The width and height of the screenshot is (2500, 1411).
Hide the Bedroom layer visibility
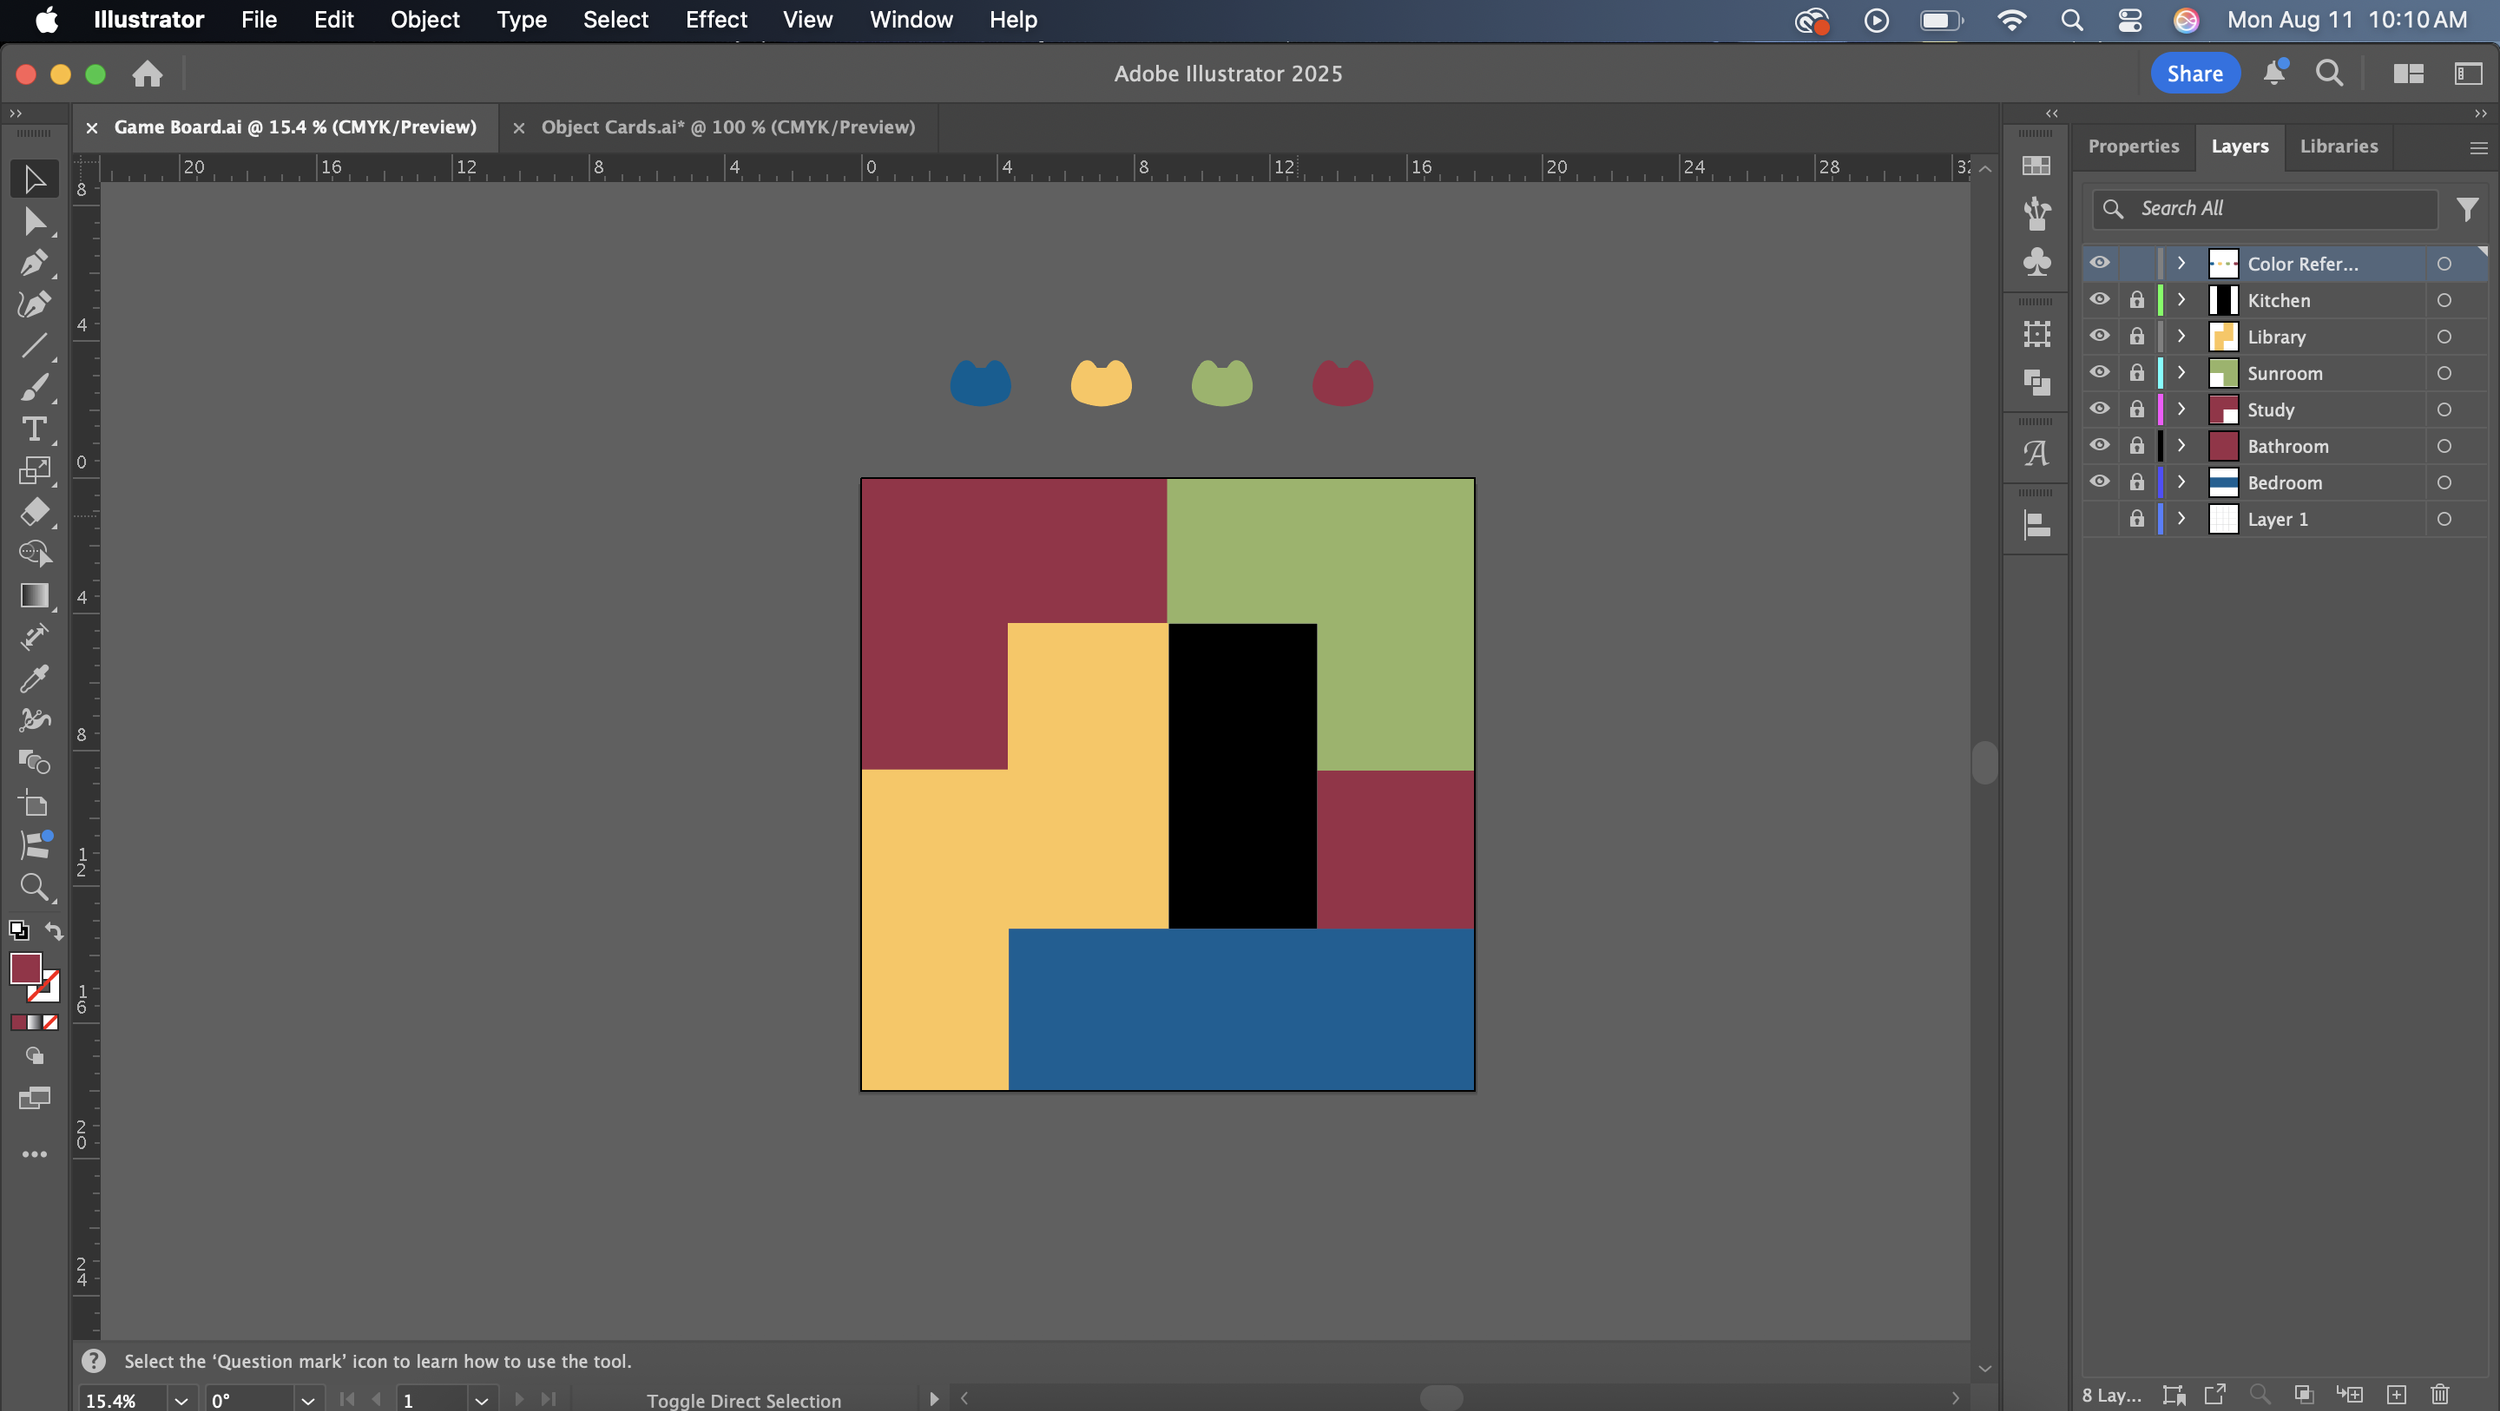click(2099, 482)
